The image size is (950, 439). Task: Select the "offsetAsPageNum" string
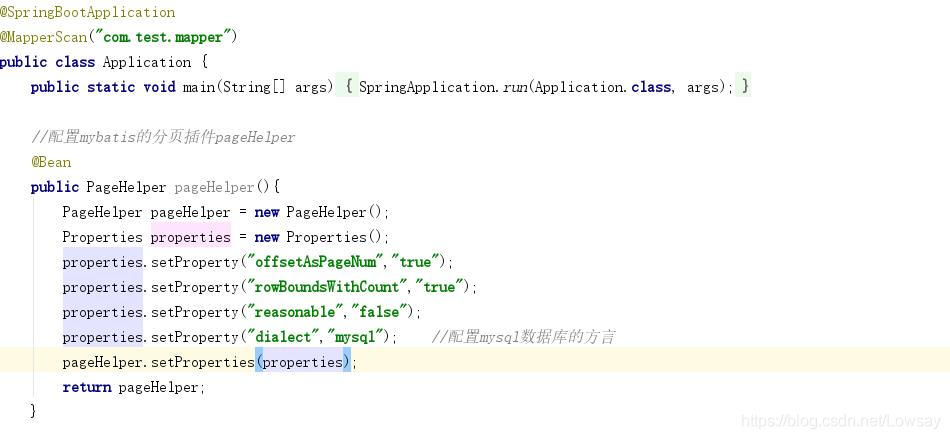click(316, 262)
